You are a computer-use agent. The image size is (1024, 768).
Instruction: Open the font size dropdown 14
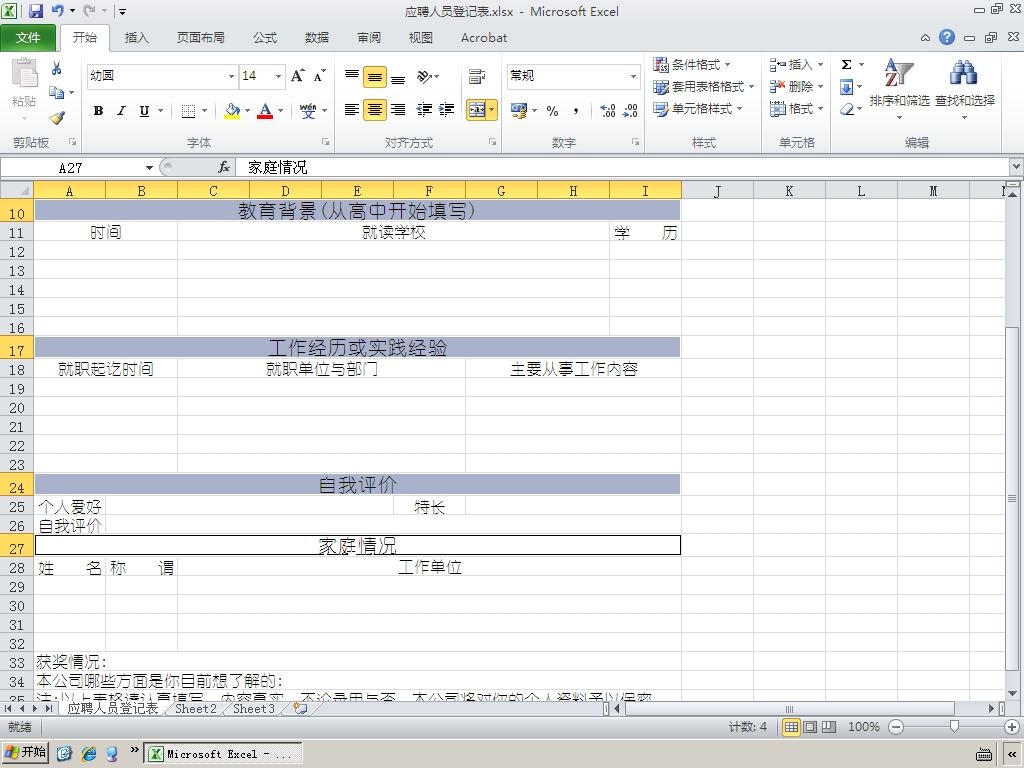tap(278, 76)
